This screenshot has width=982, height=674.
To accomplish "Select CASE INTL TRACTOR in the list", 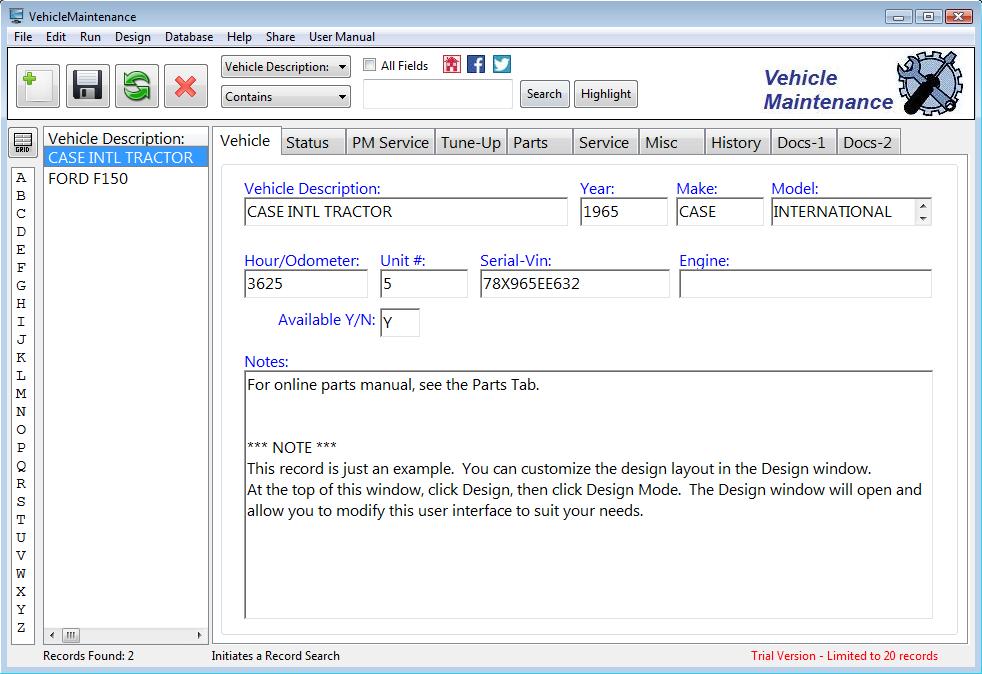I will pos(126,157).
